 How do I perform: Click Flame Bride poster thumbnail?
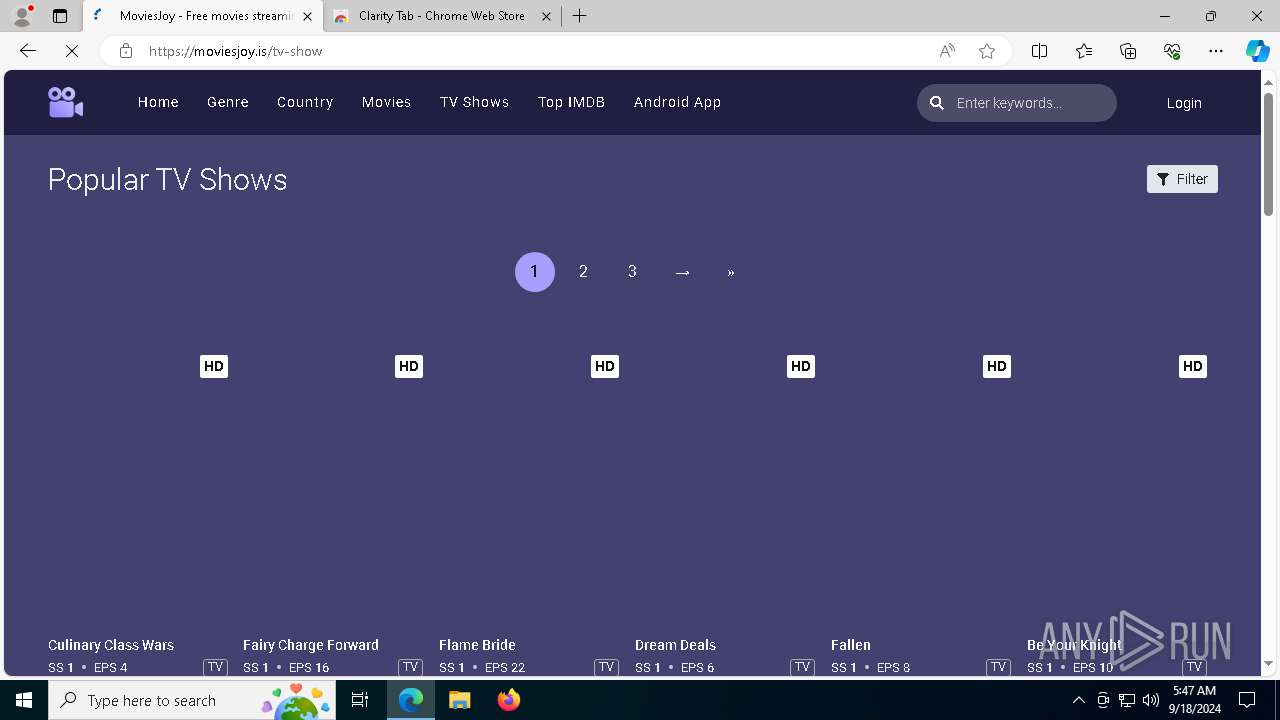(529, 490)
